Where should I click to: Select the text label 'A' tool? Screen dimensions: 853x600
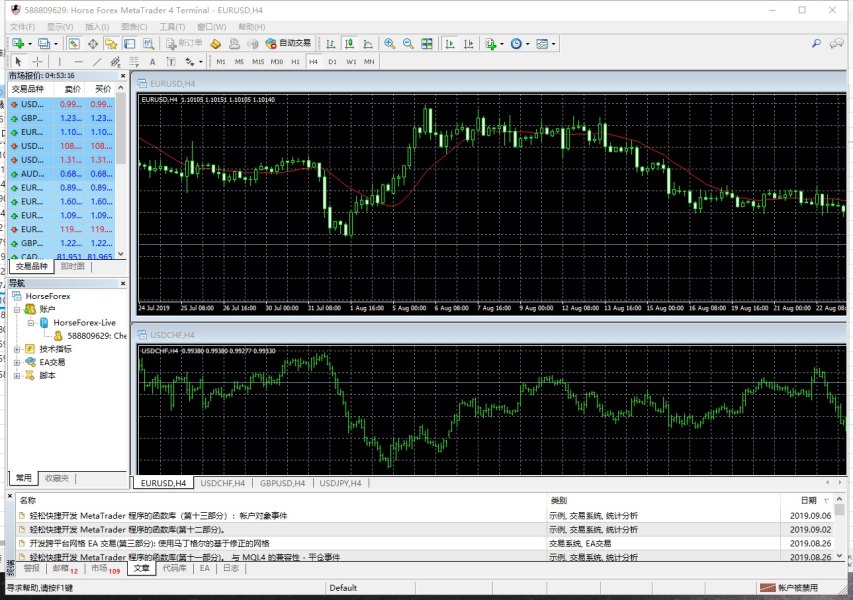click(x=153, y=62)
